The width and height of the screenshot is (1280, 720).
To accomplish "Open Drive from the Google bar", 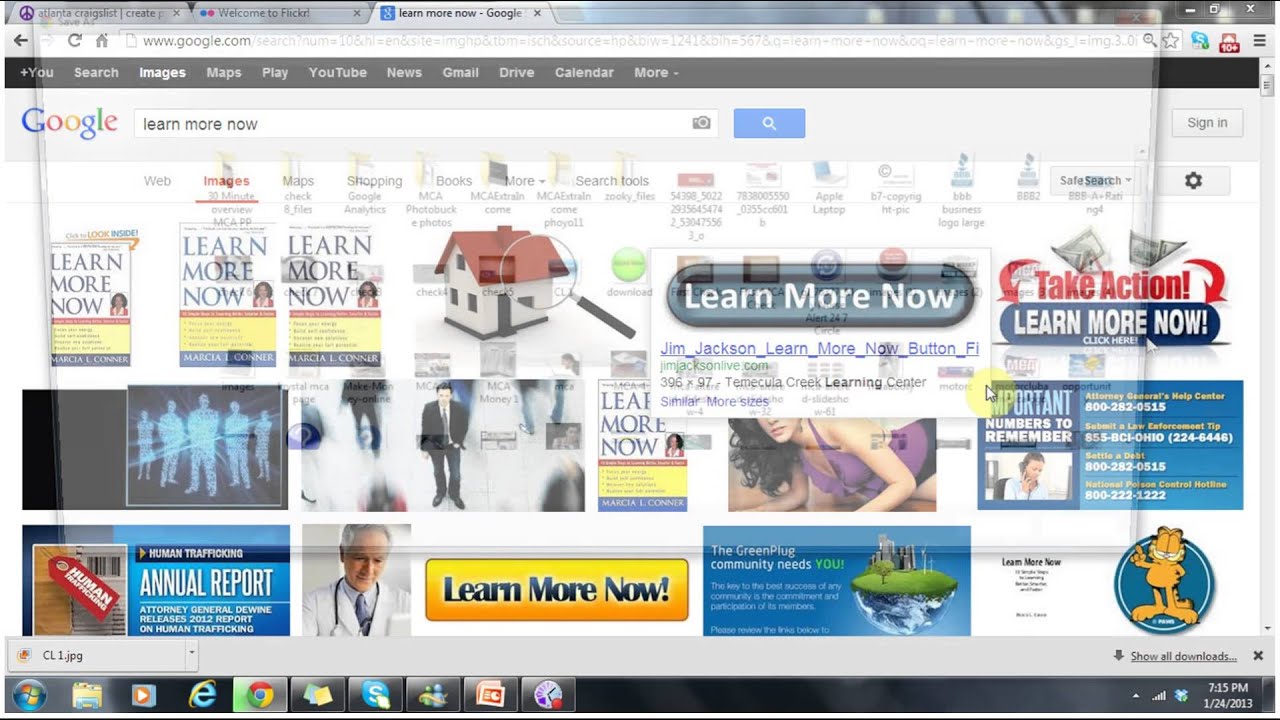I will (516, 72).
